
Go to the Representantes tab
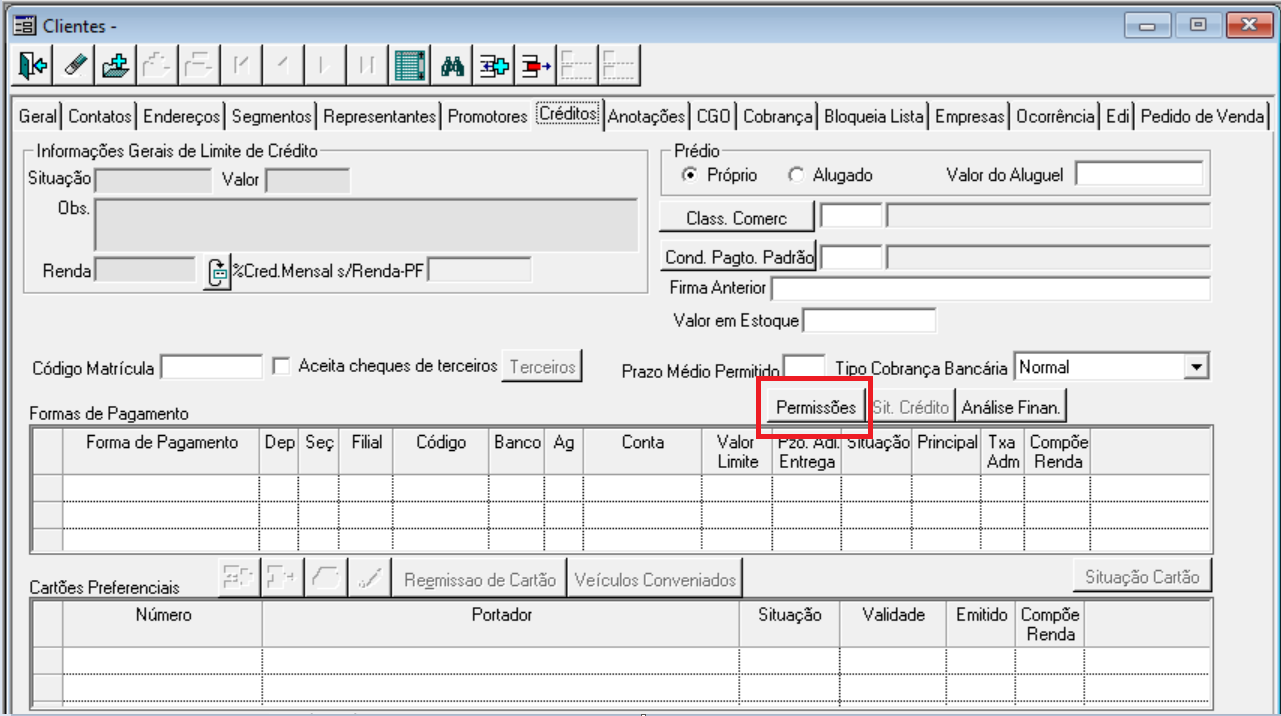tap(380, 117)
